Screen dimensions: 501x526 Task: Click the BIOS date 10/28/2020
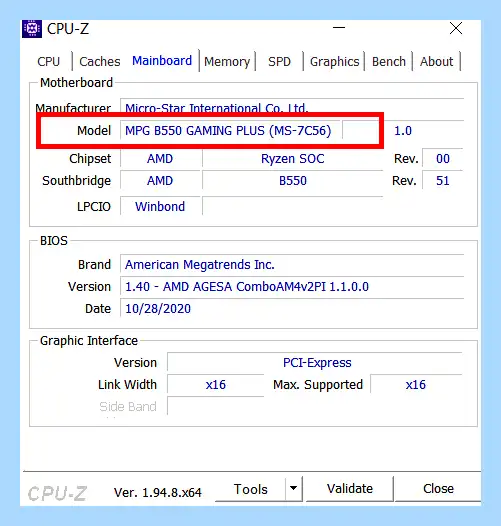click(158, 309)
